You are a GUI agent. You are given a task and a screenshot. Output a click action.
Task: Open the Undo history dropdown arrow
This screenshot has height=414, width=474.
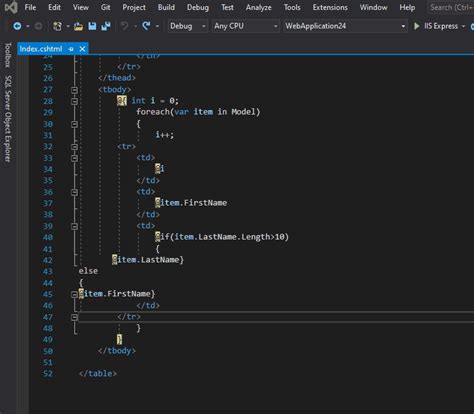[x=135, y=26]
